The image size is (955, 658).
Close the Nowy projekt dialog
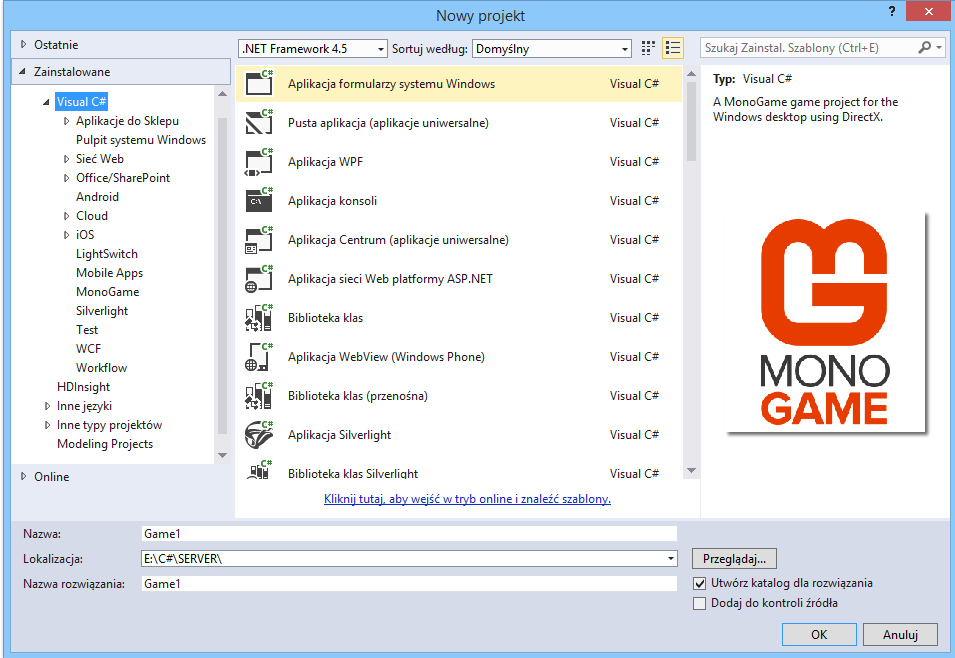click(928, 12)
